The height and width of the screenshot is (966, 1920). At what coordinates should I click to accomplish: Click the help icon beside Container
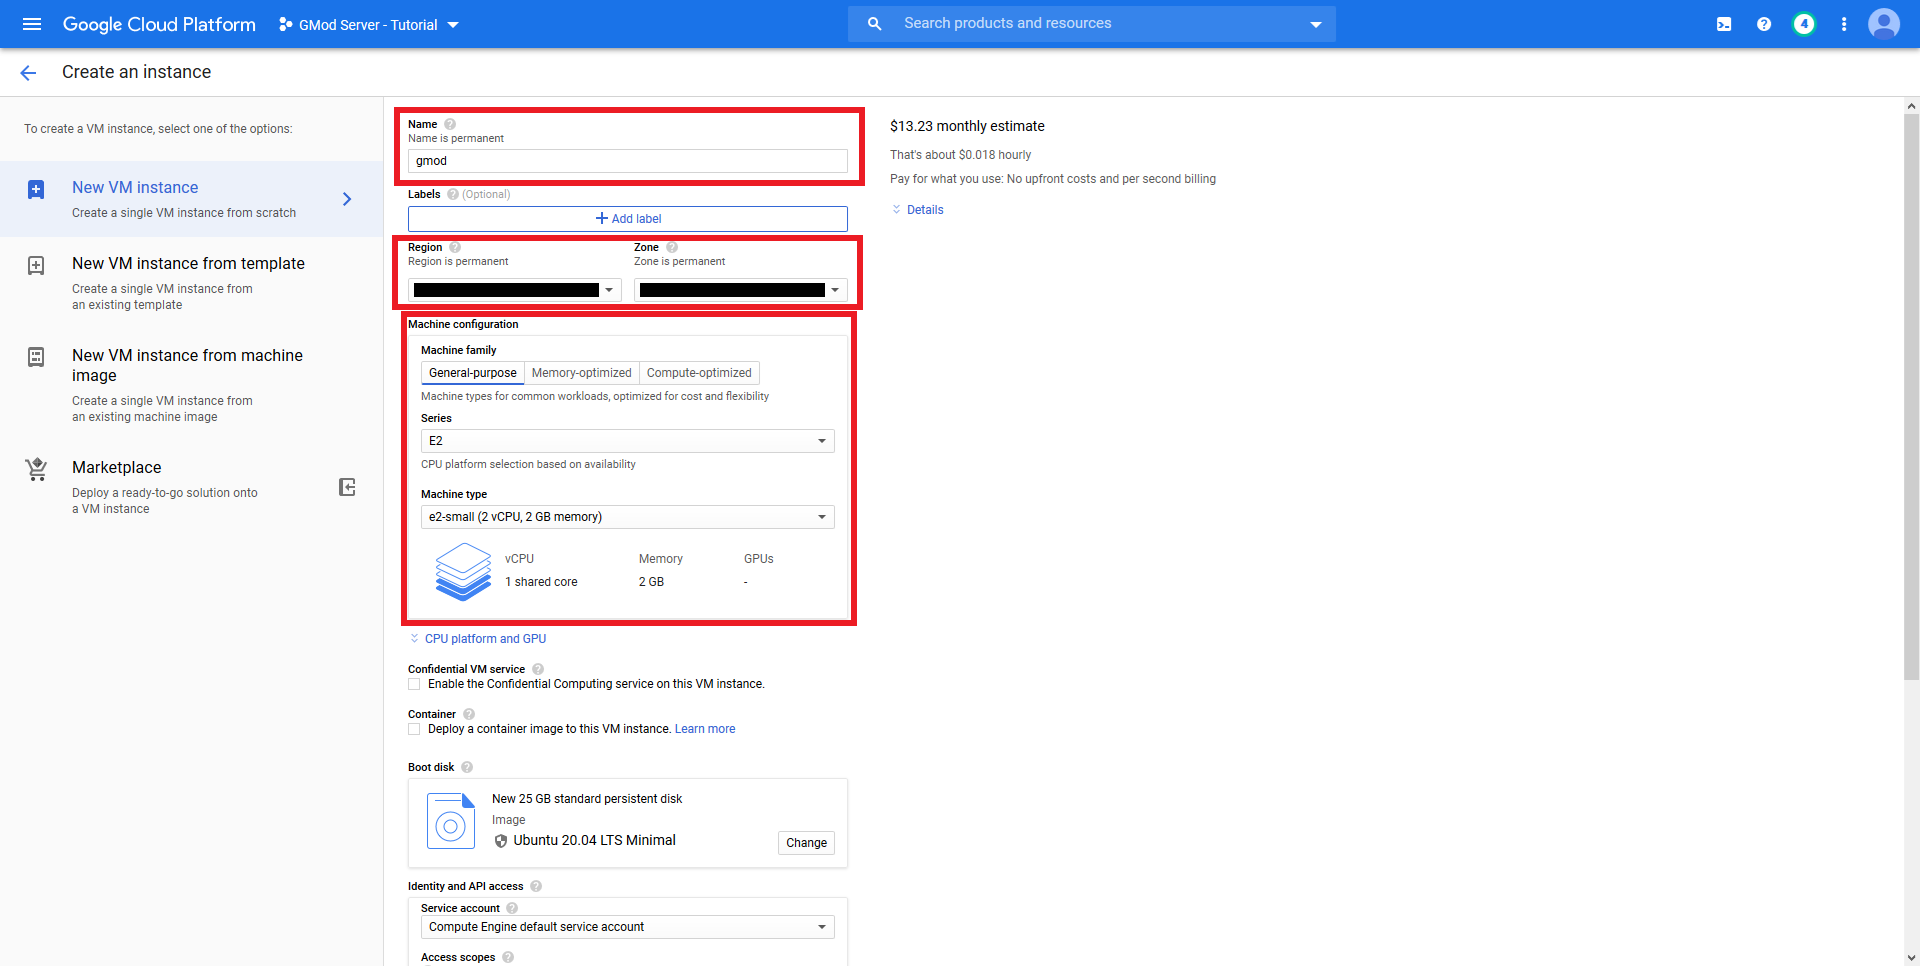(x=469, y=714)
